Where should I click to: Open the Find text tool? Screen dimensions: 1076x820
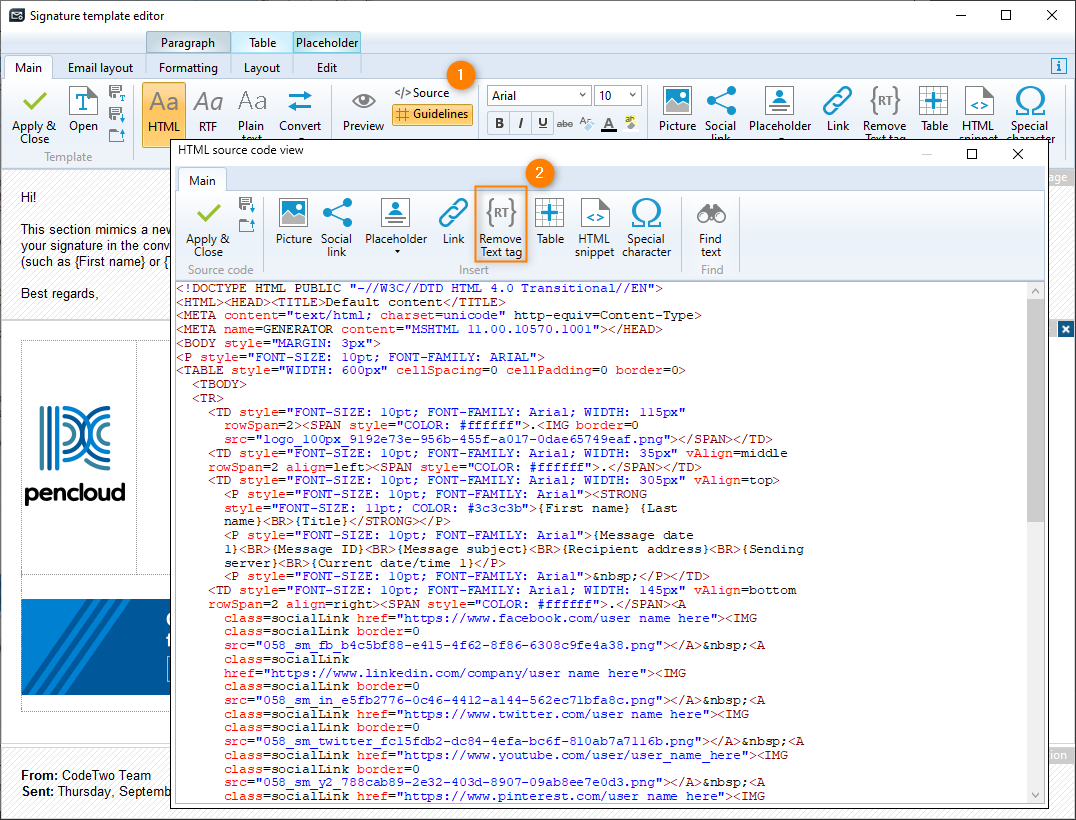[x=710, y=222]
